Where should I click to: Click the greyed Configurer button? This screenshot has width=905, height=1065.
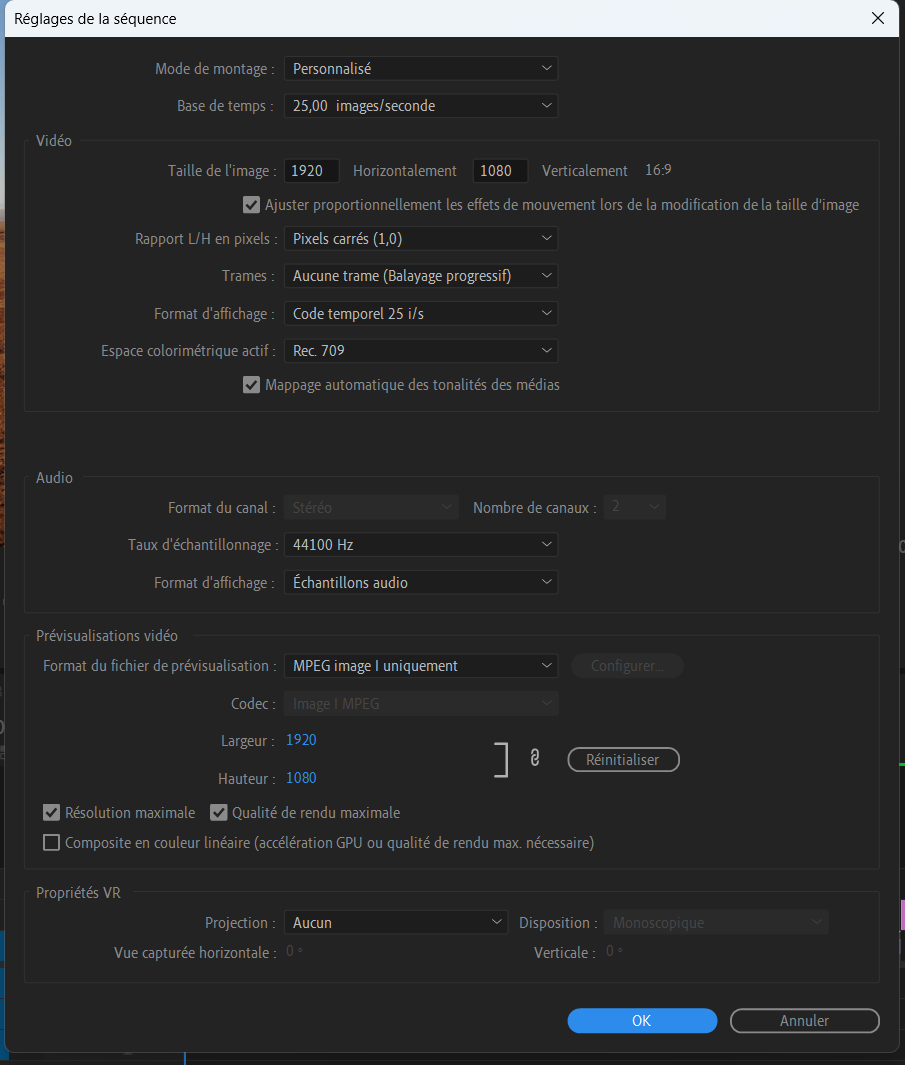tap(627, 666)
